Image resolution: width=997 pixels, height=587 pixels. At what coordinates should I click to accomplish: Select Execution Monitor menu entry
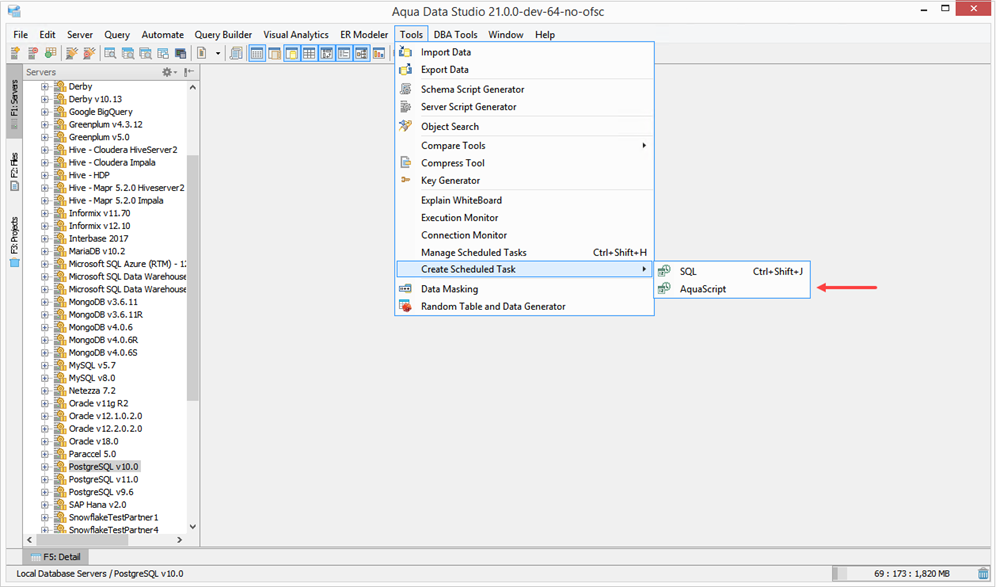click(525, 218)
